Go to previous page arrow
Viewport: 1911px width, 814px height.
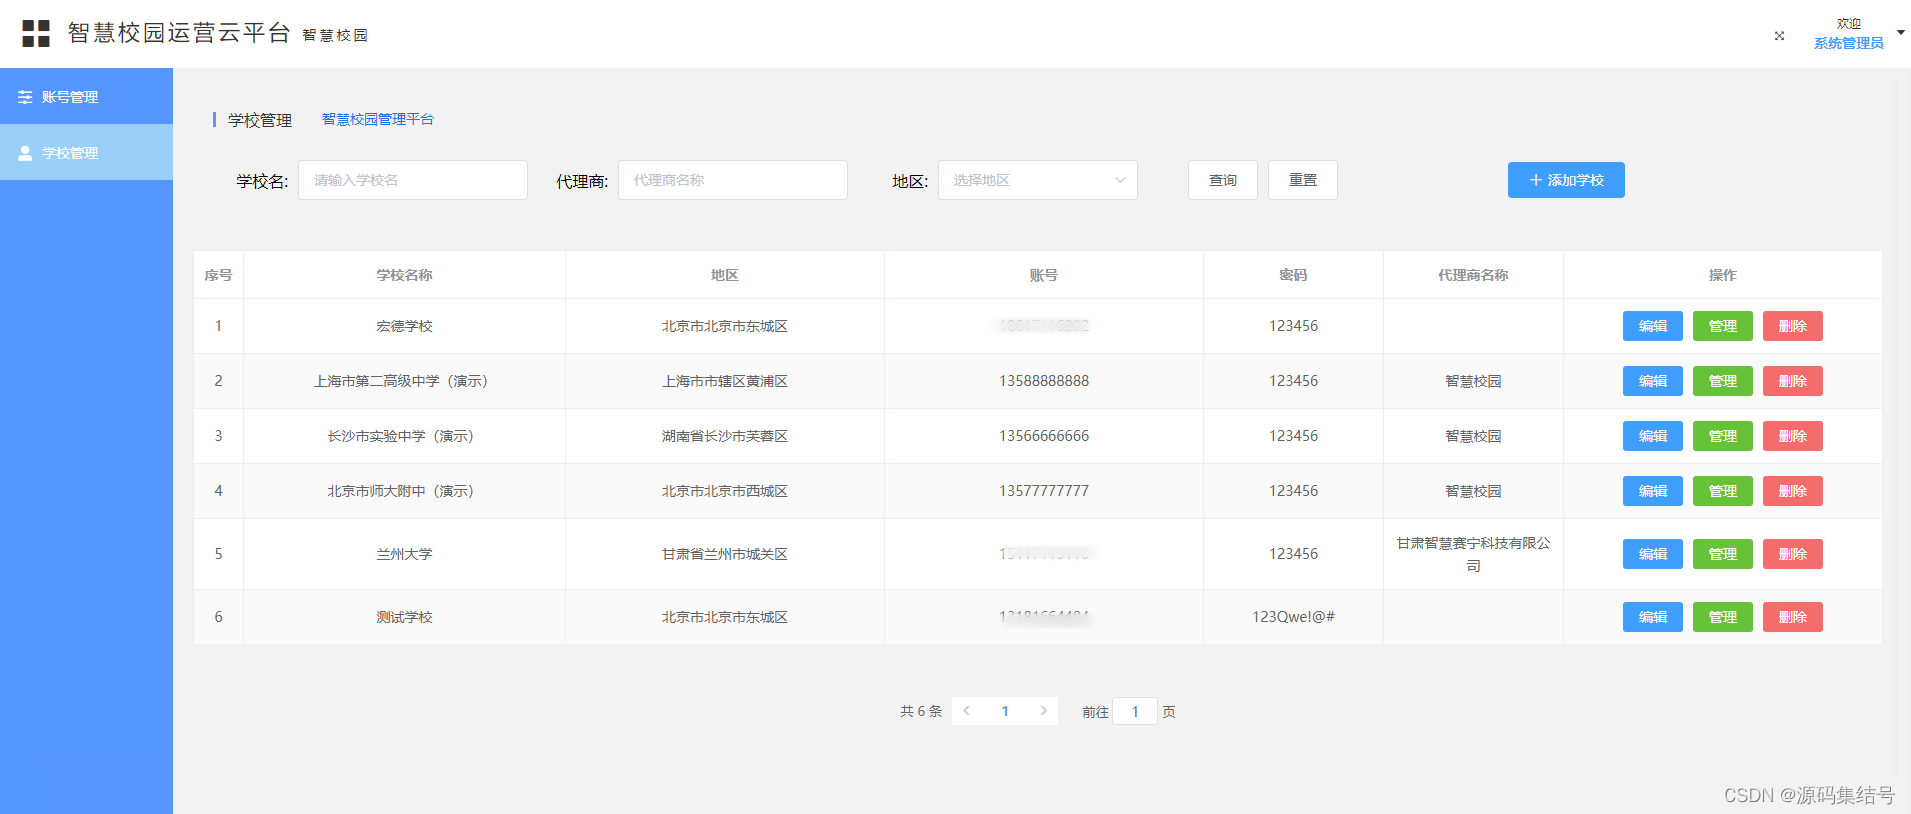pos(966,711)
